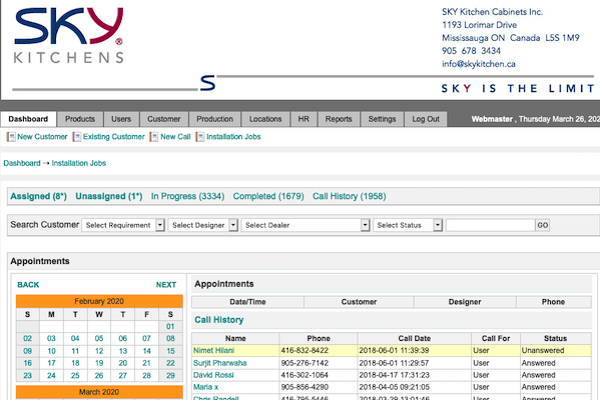Click the New Call icon
Screen dimensions: 600x400
[x=155, y=137]
